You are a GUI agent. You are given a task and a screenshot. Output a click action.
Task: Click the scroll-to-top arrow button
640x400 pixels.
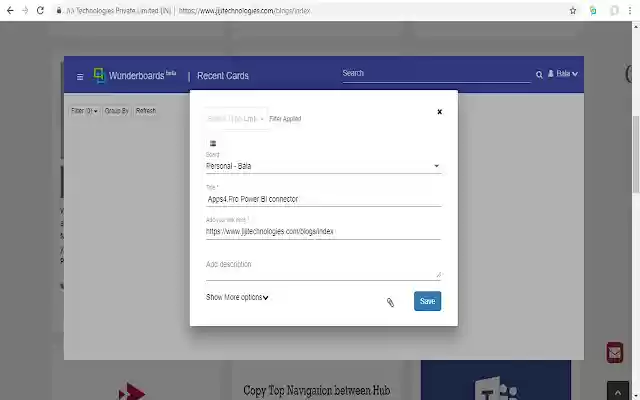click(618, 391)
